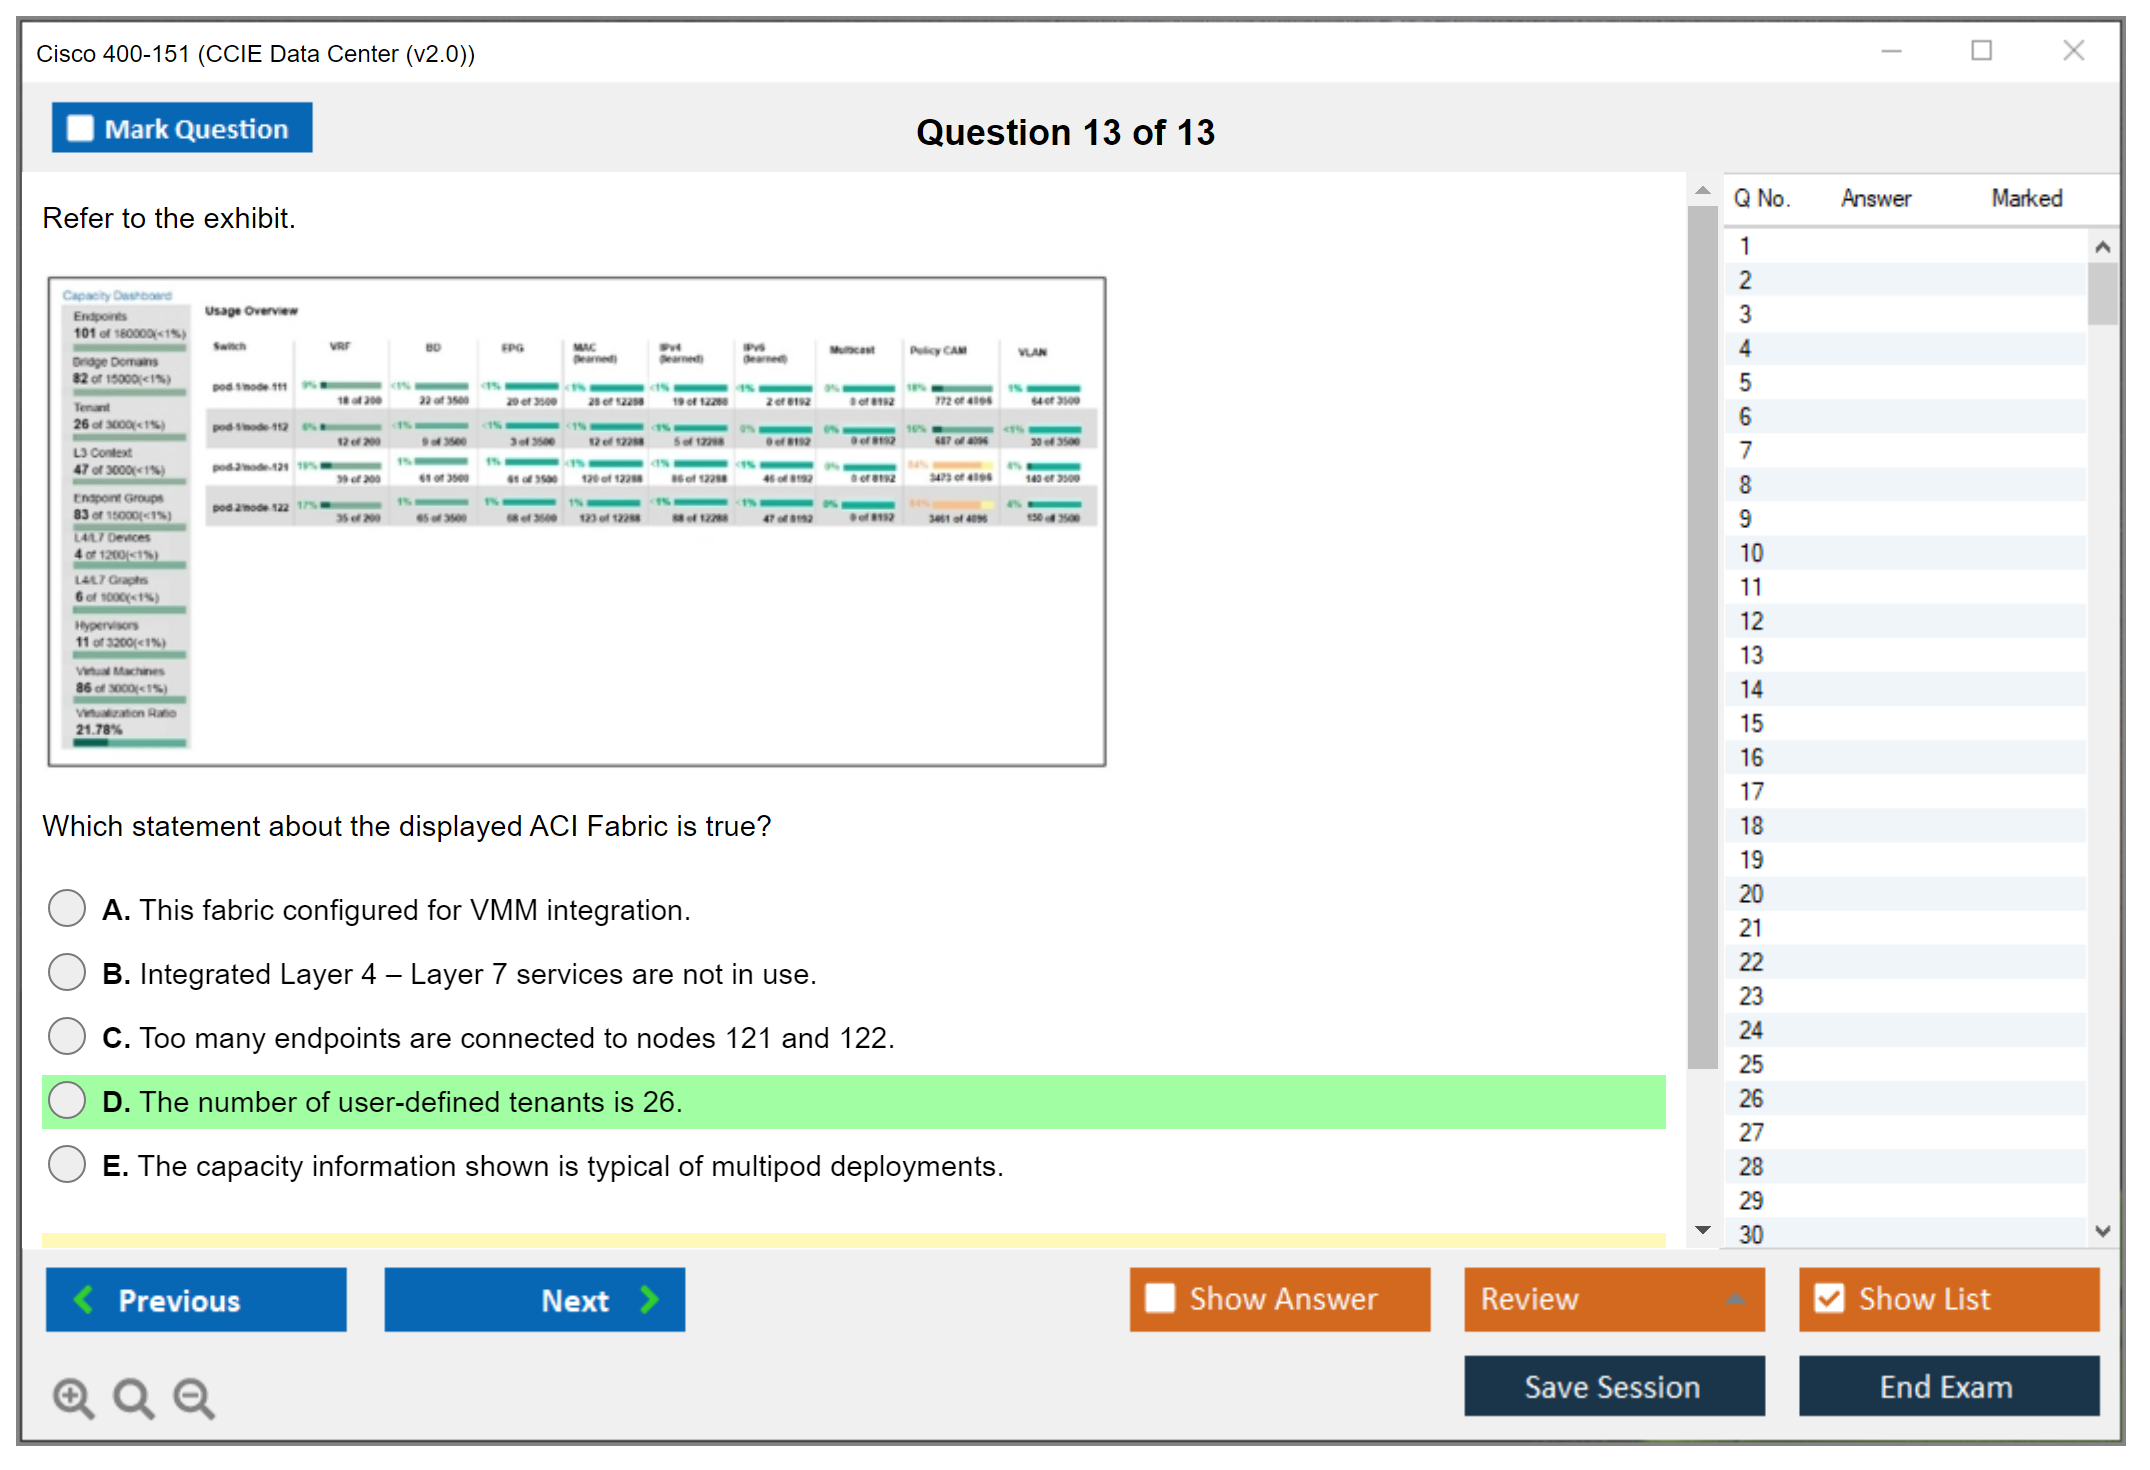The width and height of the screenshot is (2150, 1470).
Task: Uncheck the Show List checkbox
Action: point(1829,1298)
